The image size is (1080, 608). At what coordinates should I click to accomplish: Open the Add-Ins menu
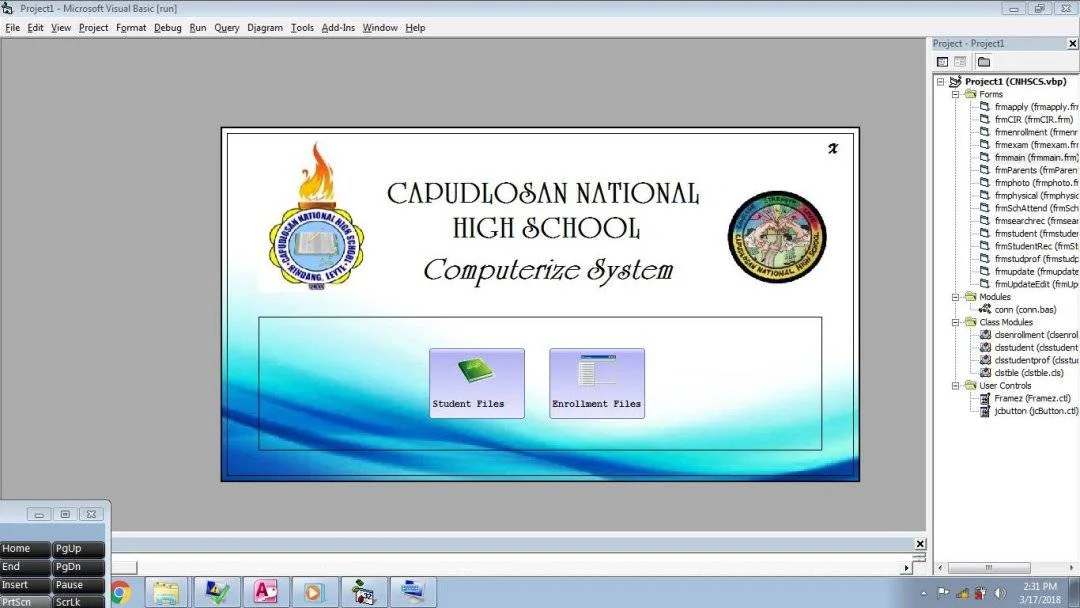pos(338,28)
